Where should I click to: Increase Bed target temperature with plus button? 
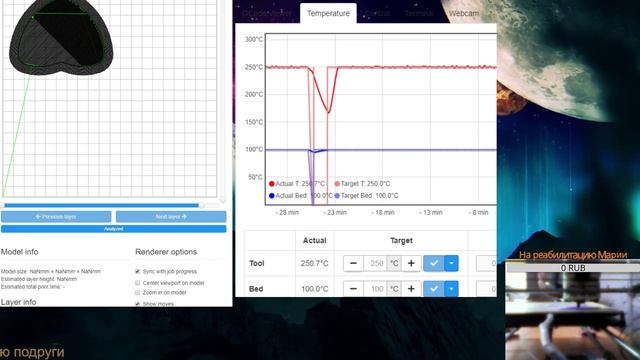click(x=411, y=289)
